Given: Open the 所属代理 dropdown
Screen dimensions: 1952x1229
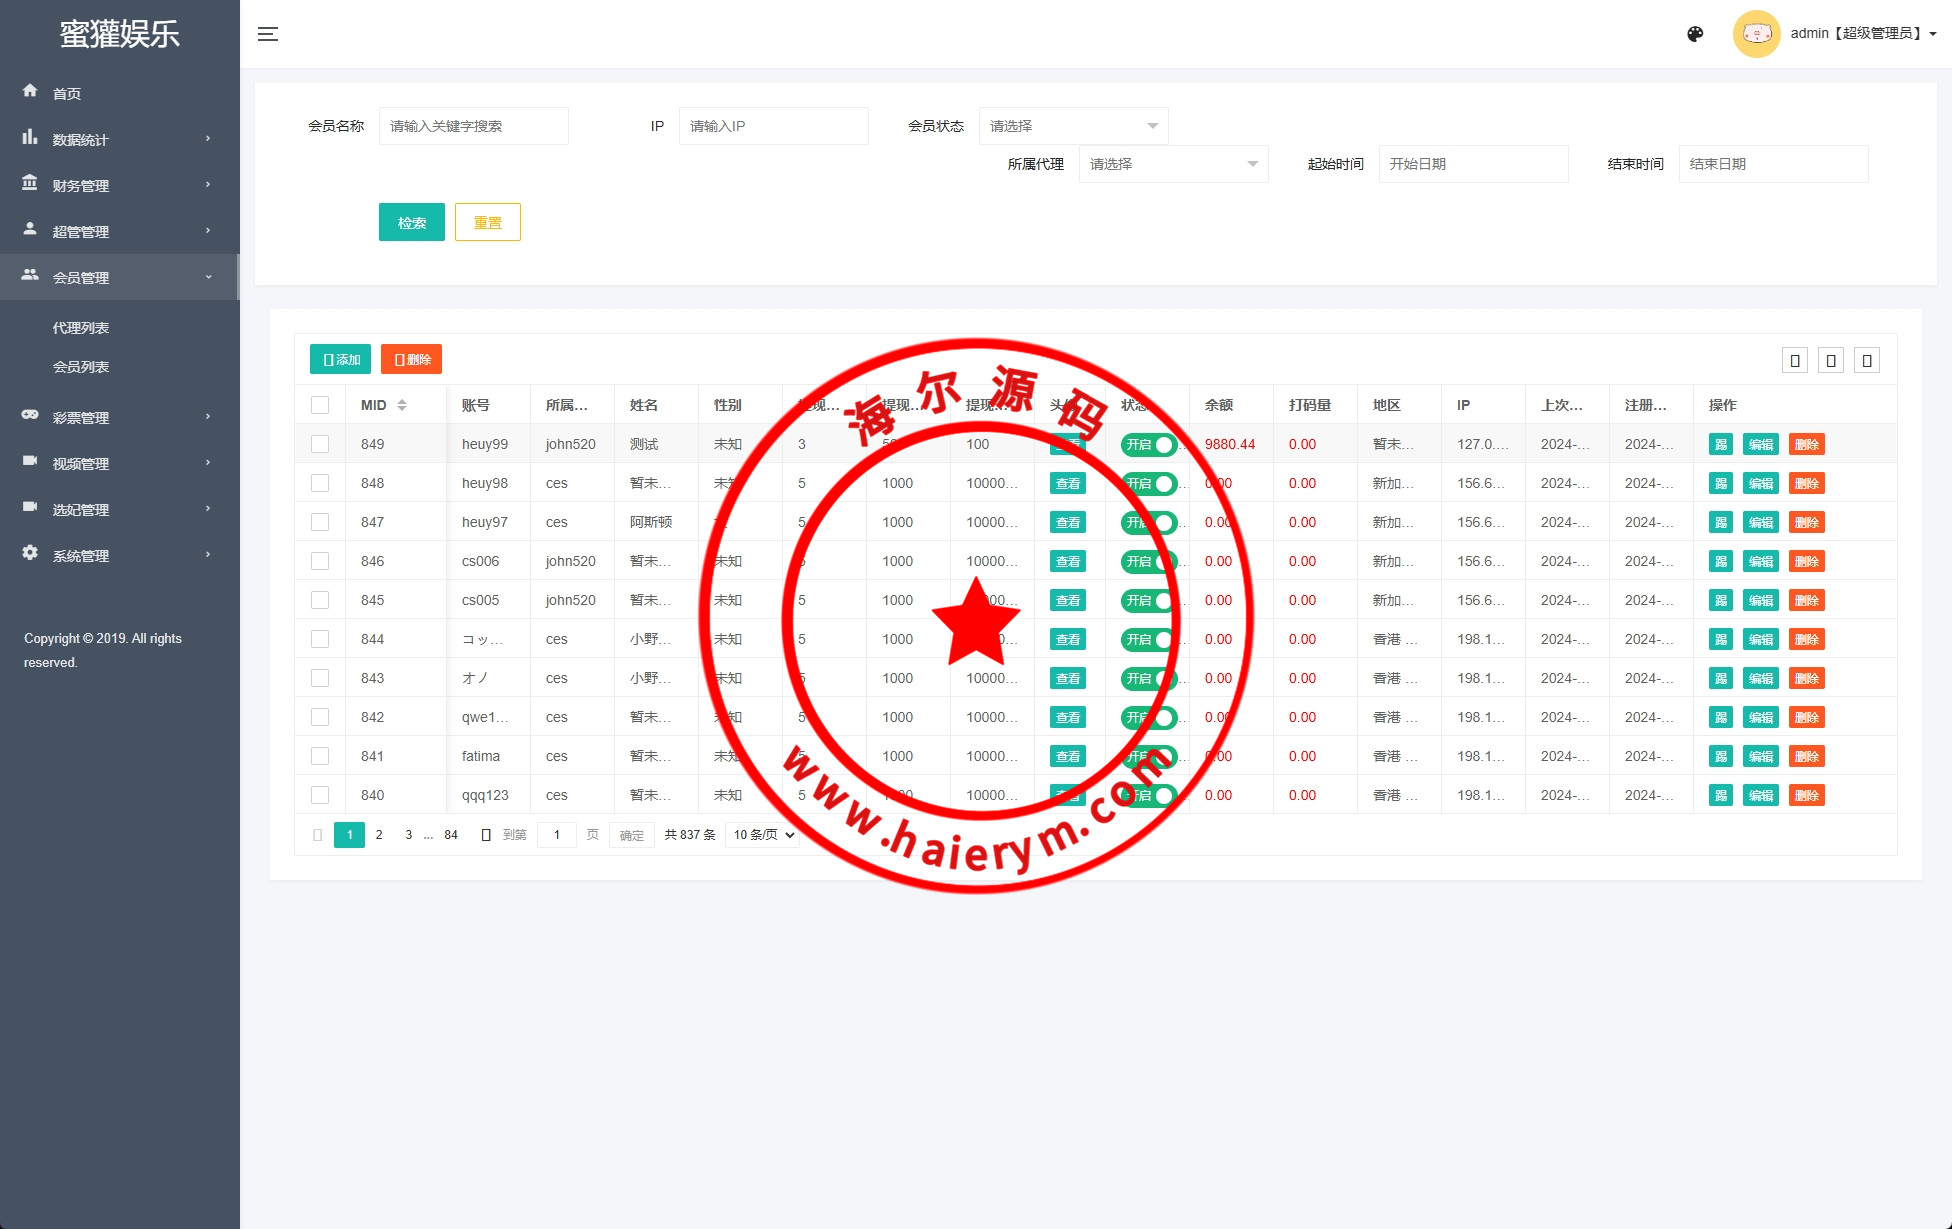Looking at the screenshot, I should point(1173,164).
